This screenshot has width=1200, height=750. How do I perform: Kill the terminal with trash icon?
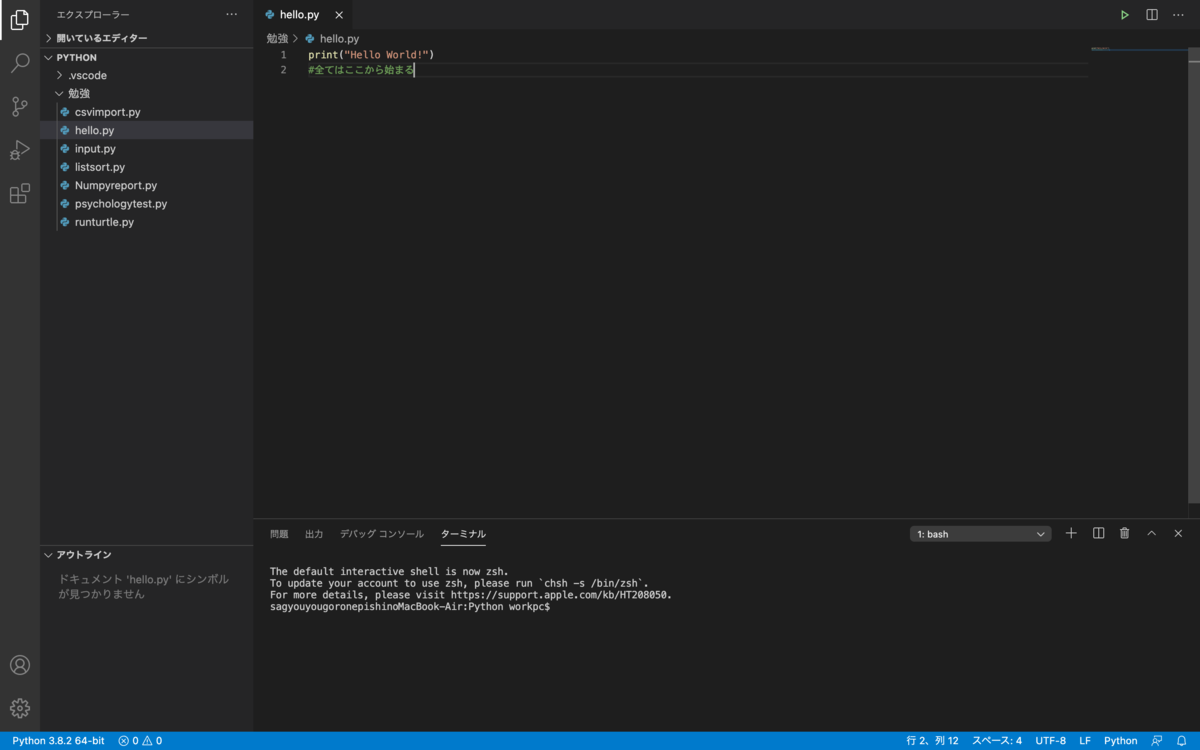pyautogui.click(x=1124, y=533)
